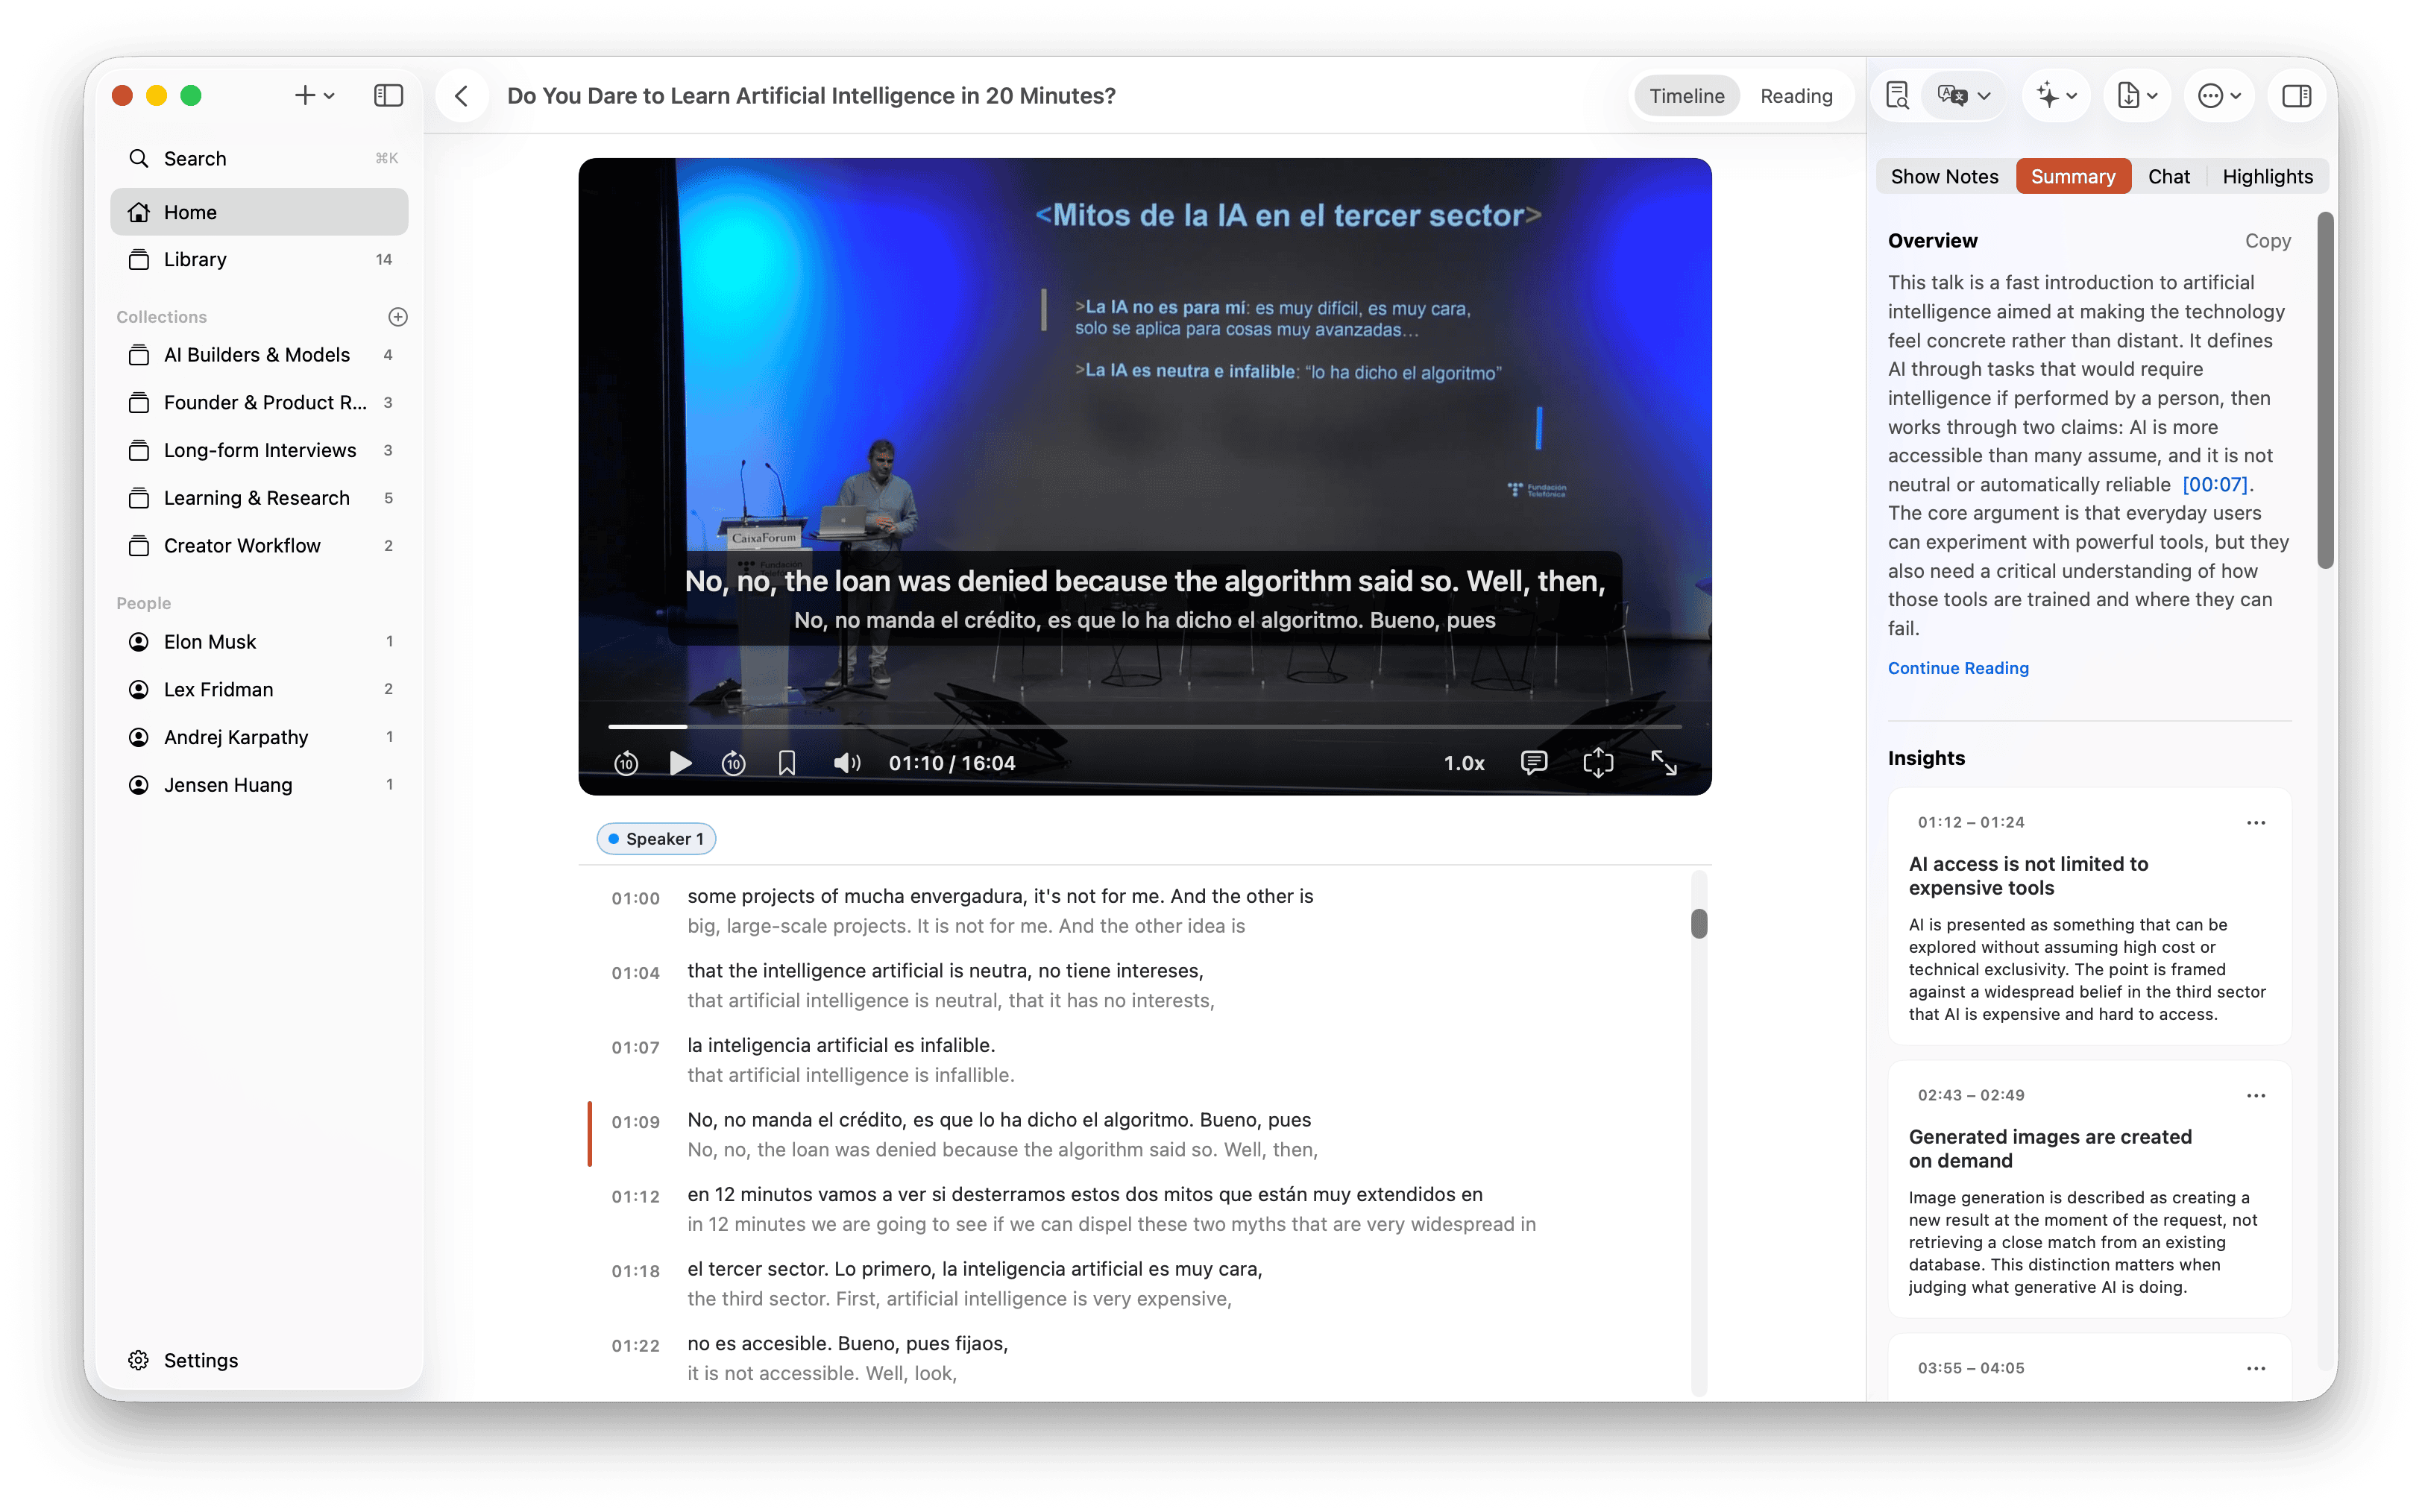Image resolution: width=2422 pixels, height=1512 pixels.
Task: Switch to Timeline view
Action: click(1686, 96)
